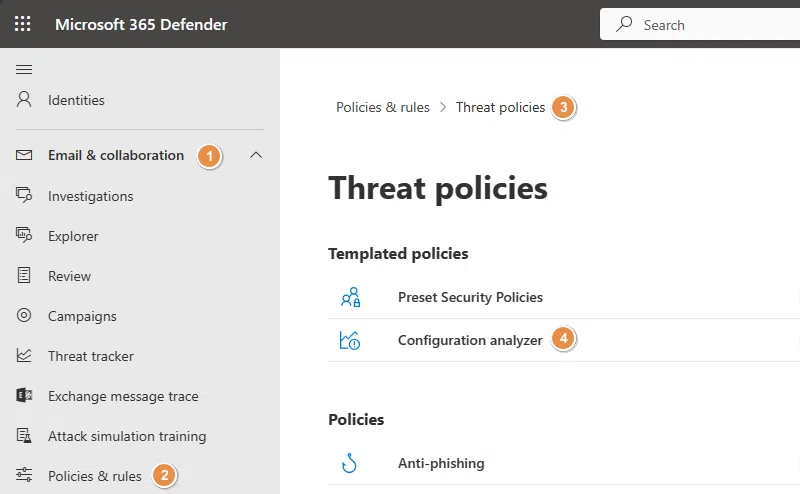Click the Review document icon
The height and width of the screenshot is (494, 800).
pyautogui.click(x=24, y=275)
